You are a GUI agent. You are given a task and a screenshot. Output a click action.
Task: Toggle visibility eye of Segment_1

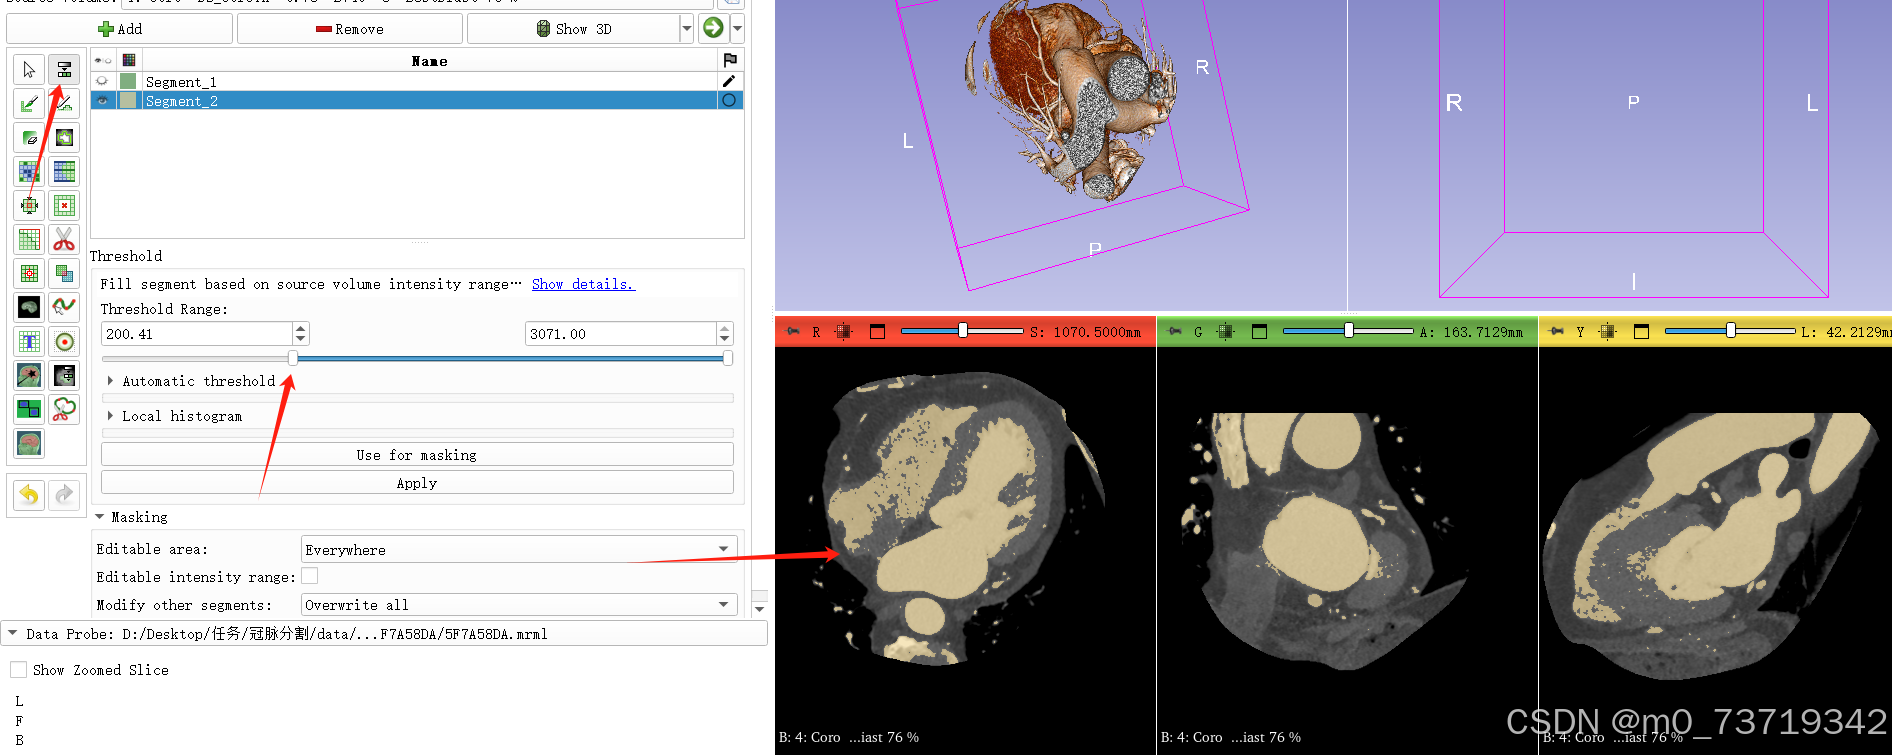[102, 81]
